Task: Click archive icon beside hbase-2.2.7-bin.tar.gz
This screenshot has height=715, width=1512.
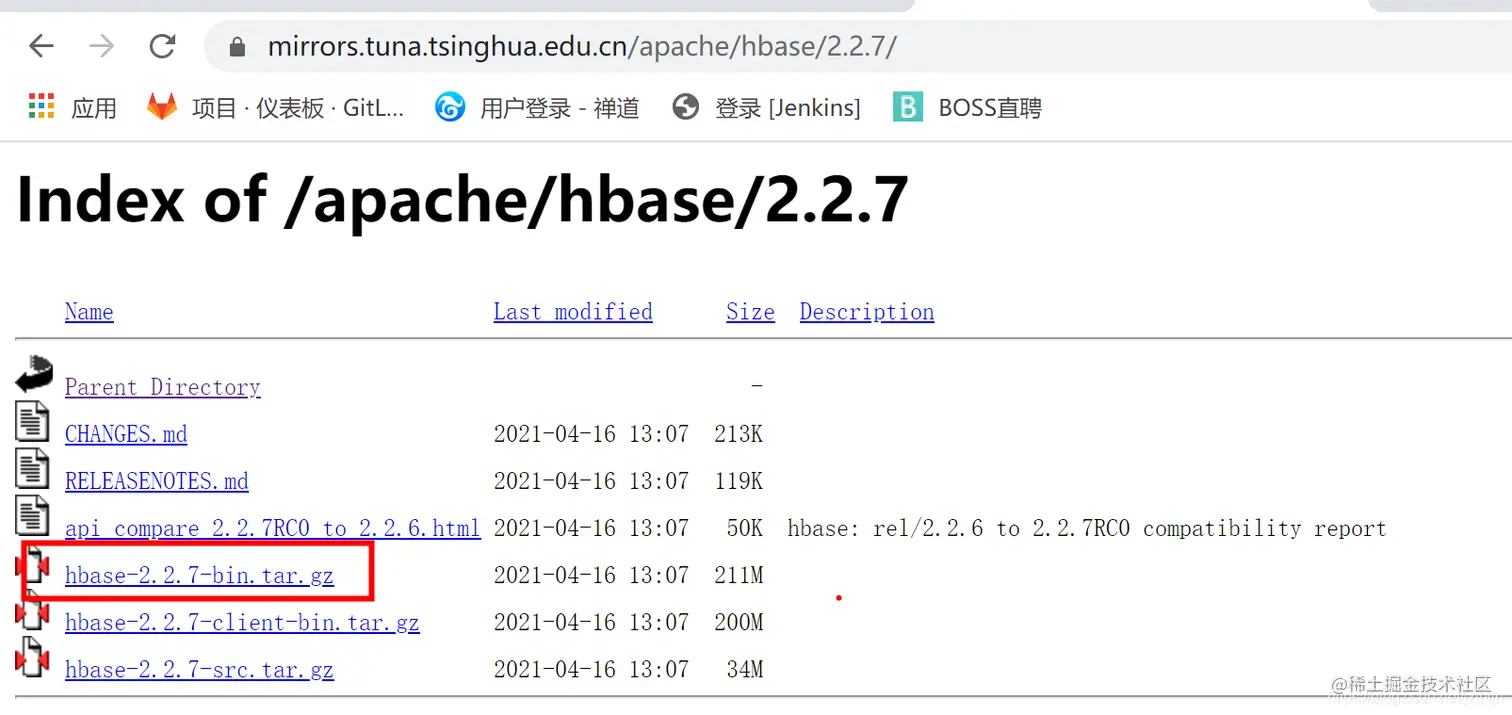Action: (32, 565)
